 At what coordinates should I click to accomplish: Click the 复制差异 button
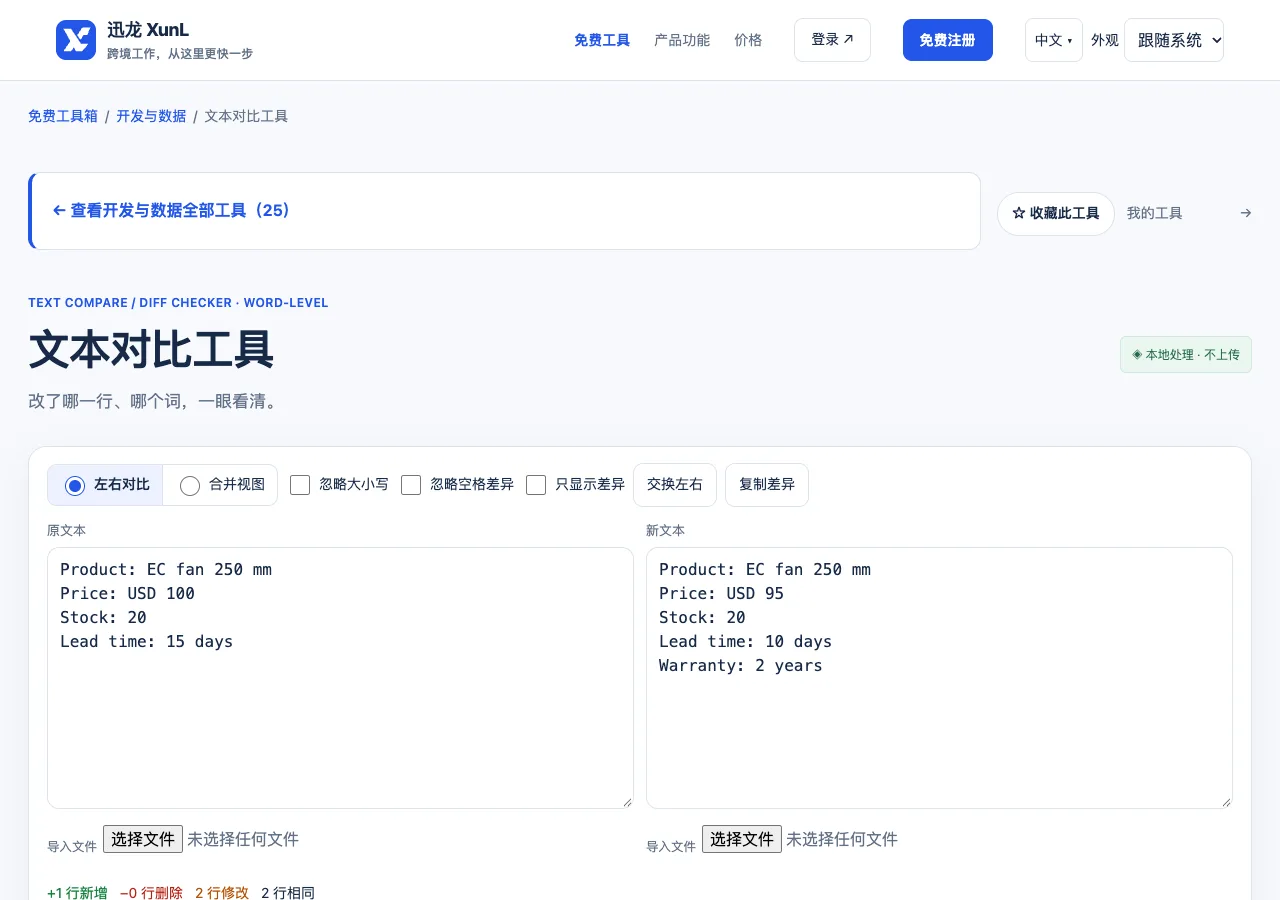click(x=767, y=485)
